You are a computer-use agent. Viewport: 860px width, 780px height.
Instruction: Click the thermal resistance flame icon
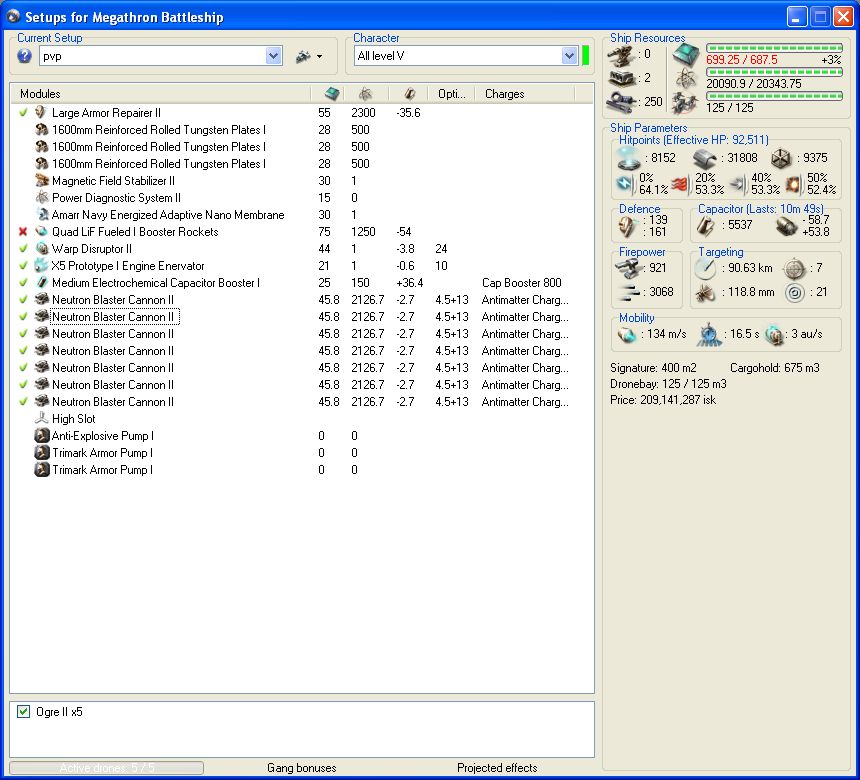click(679, 184)
